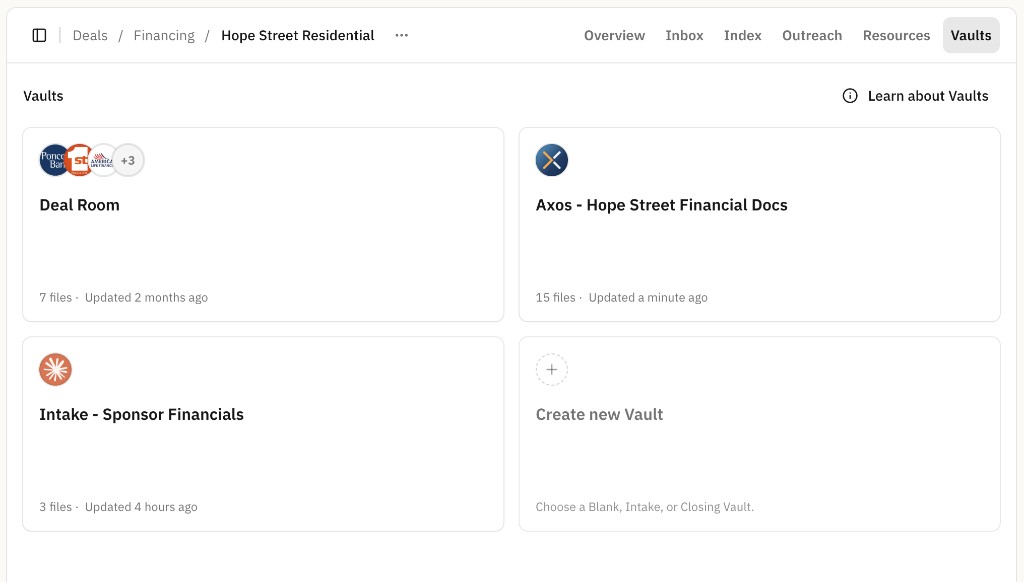1024x582 pixels.
Task: Click the Vaults section heading
Action: (x=44, y=96)
